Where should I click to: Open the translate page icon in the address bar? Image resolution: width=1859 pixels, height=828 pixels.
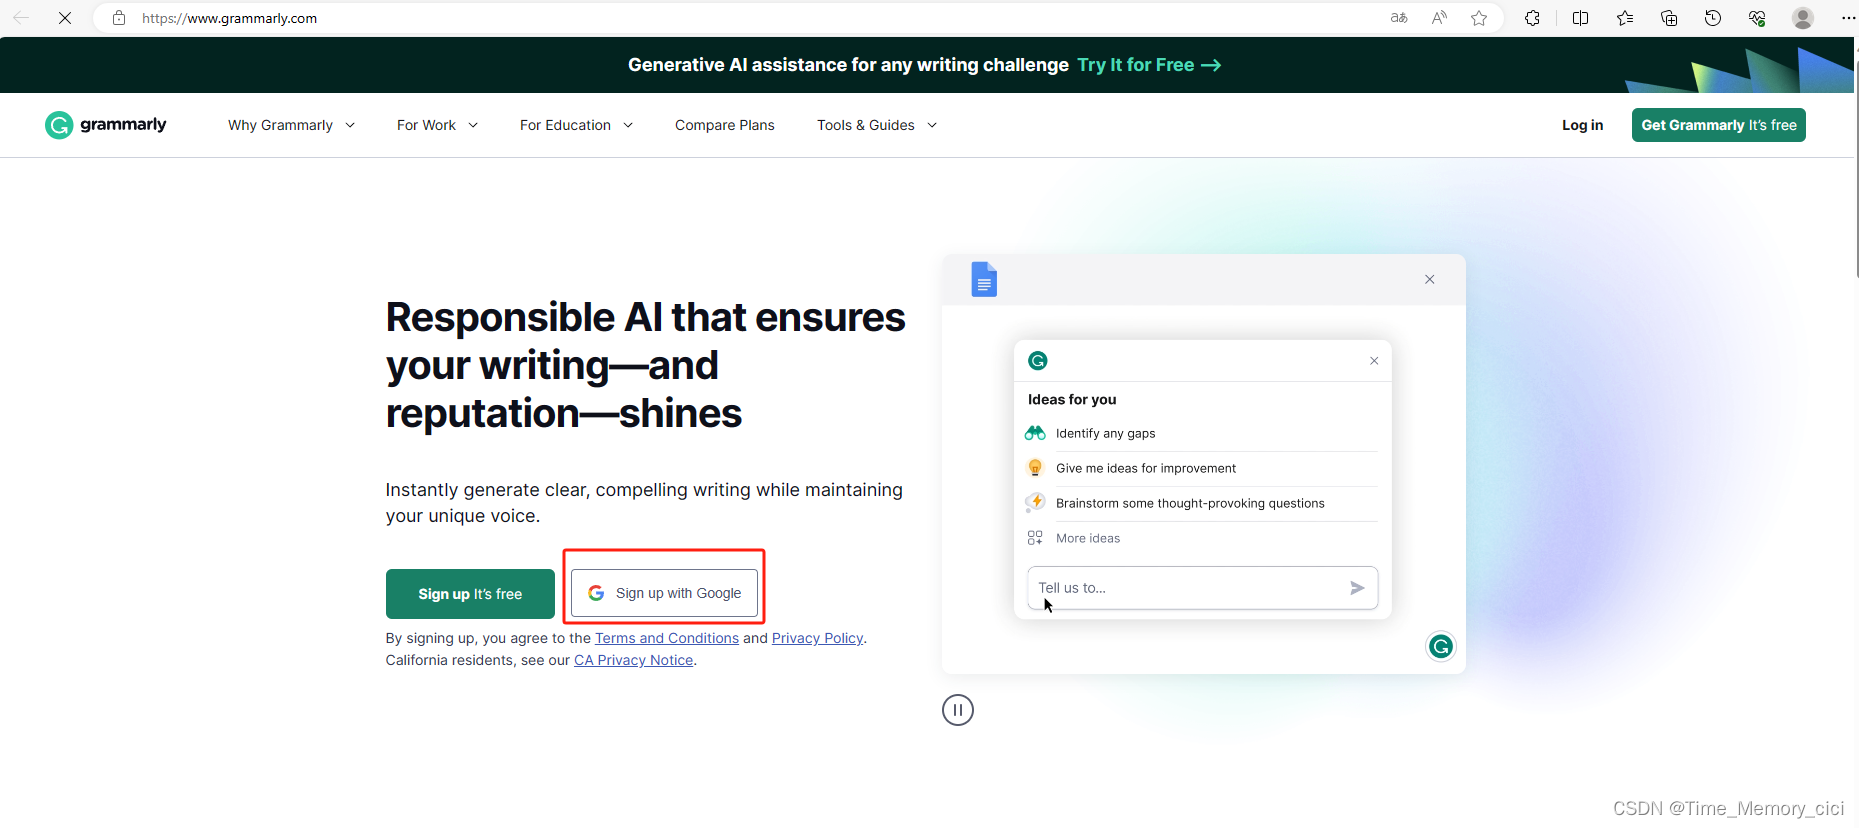pos(1399,18)
